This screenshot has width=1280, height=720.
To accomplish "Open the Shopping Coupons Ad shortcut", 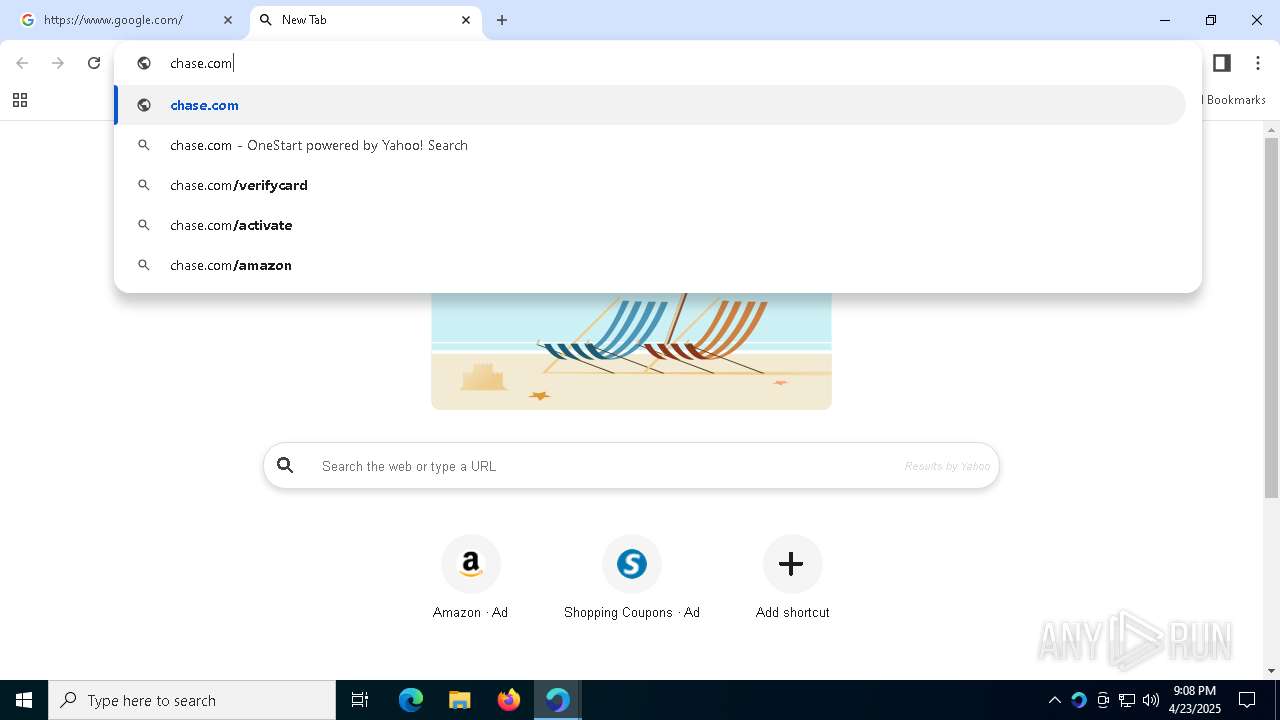I will (631, 578).
